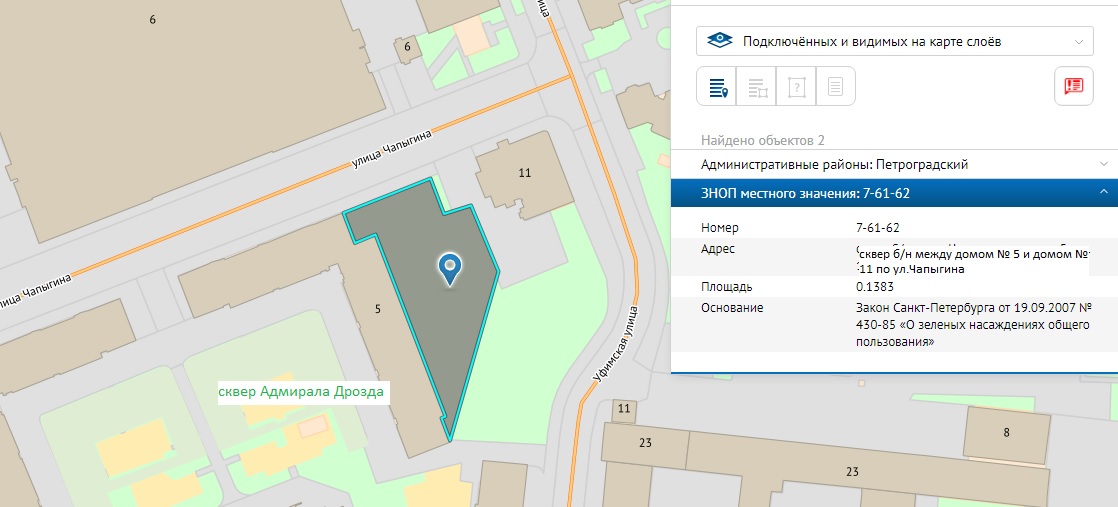This screenshot has height=507, width=1118.
Task: Click the layers eye icon in dropdown
Action: (x=720, y=41)
